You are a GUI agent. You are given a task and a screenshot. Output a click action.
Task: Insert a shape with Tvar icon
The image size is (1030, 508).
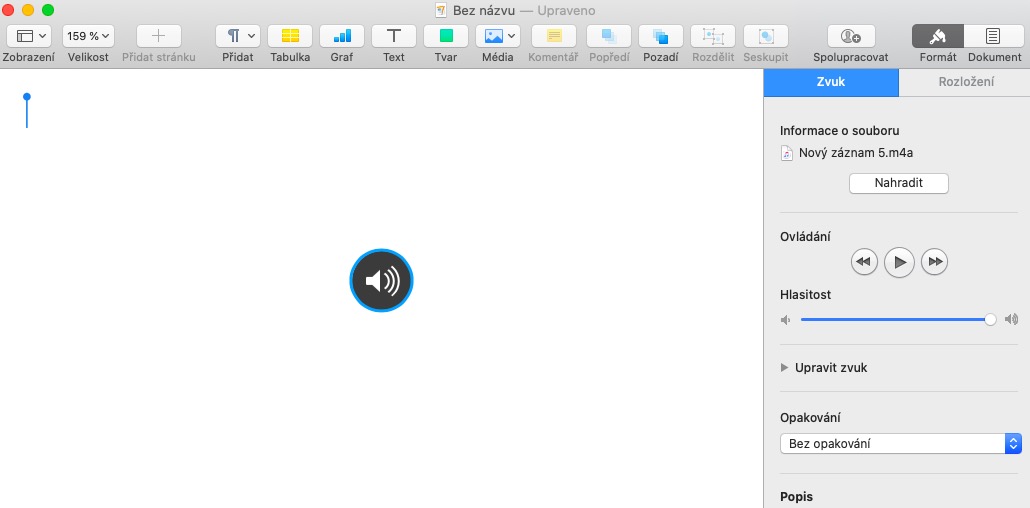coord(446,36)
